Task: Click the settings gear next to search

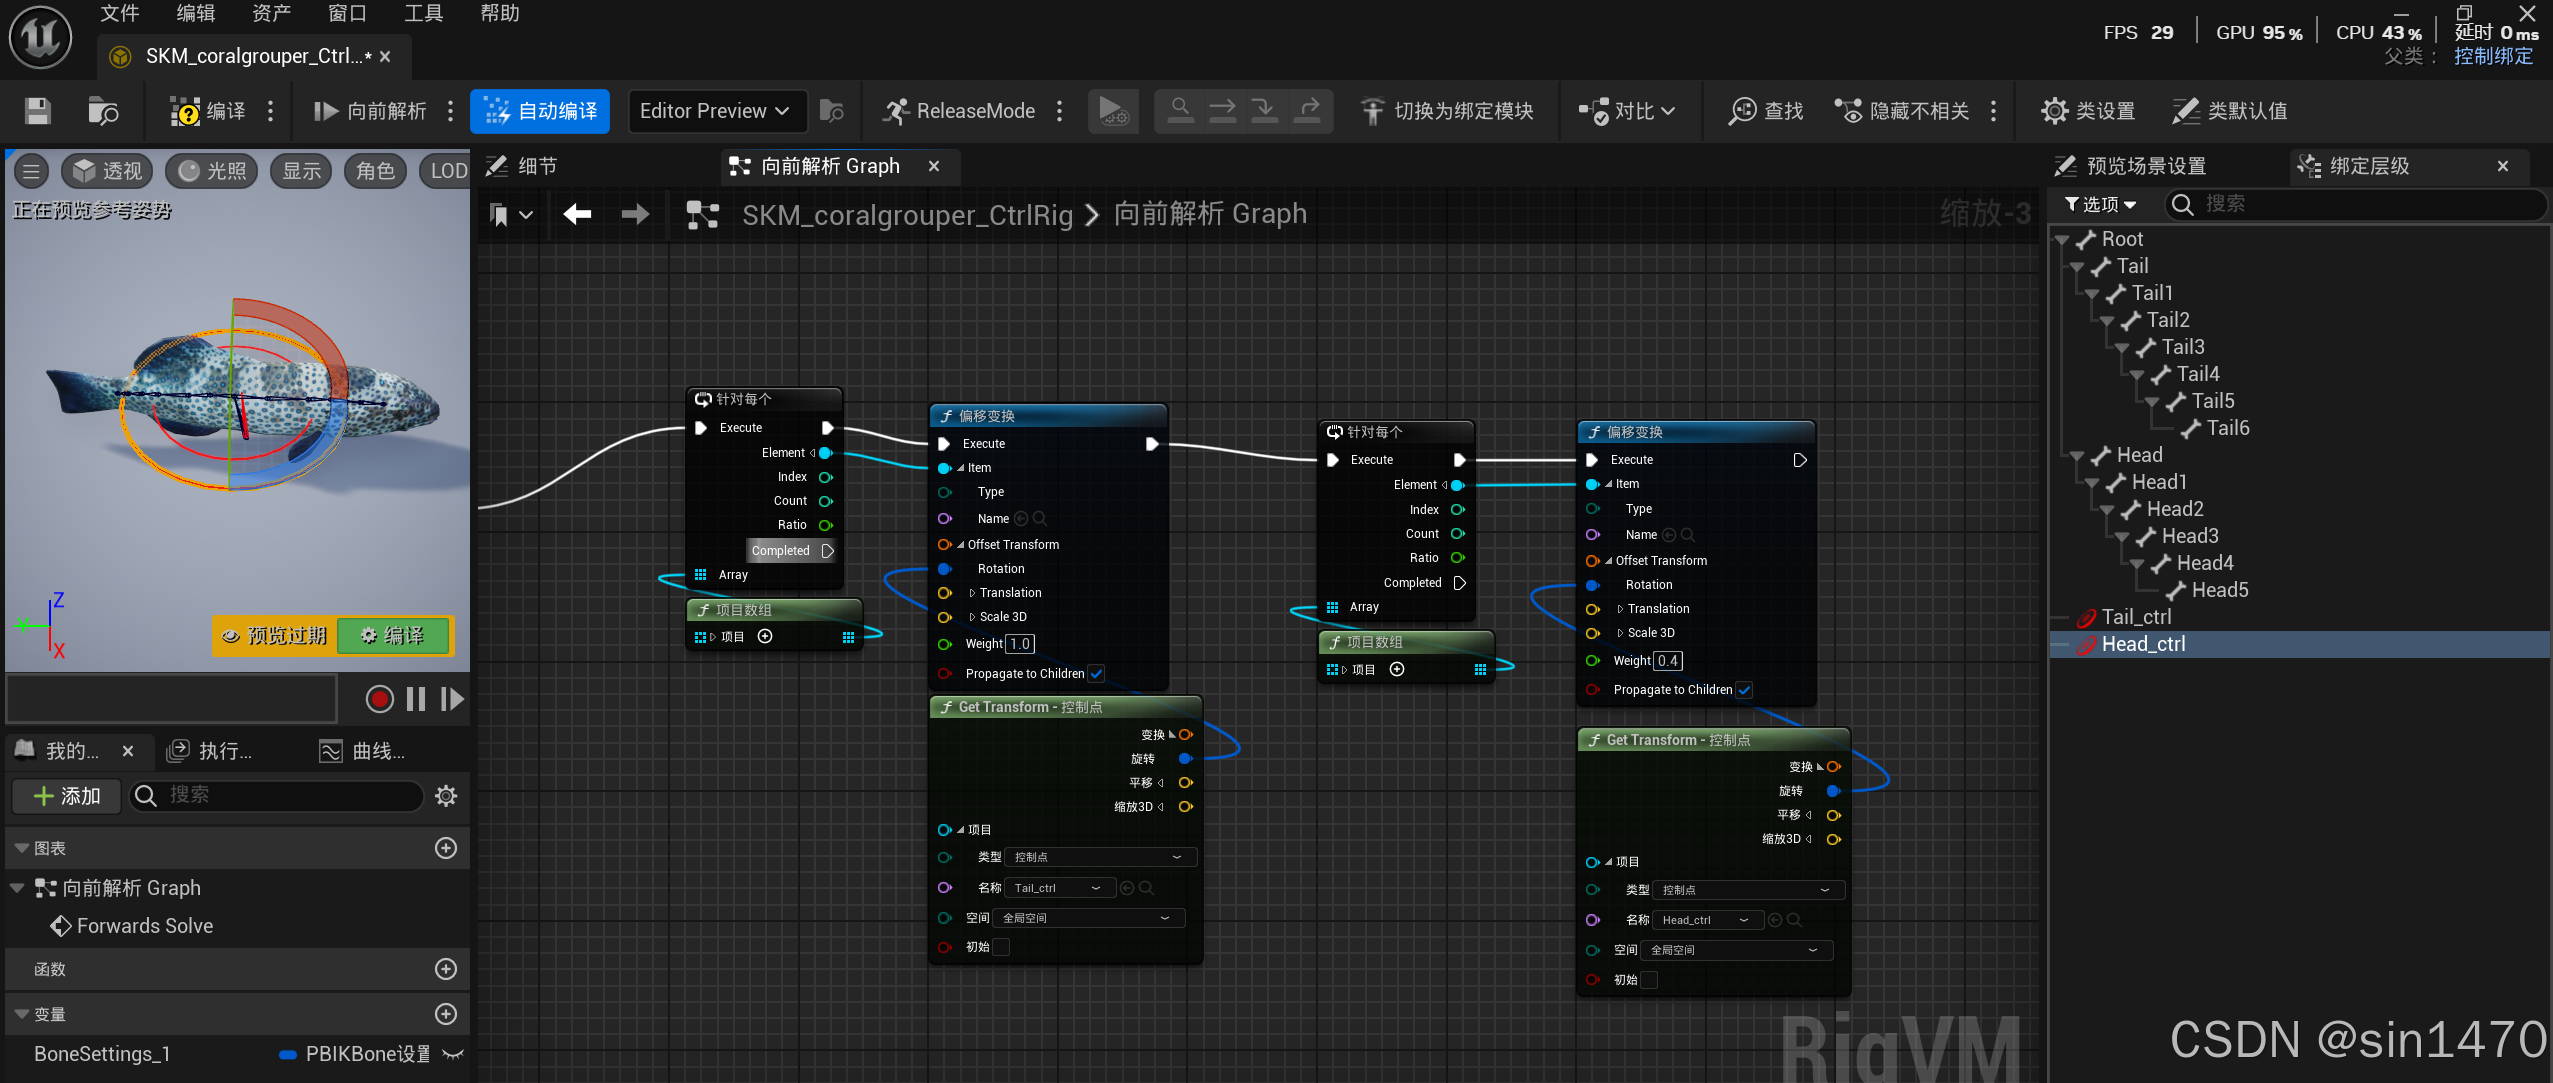Action: tap(446, 796)
